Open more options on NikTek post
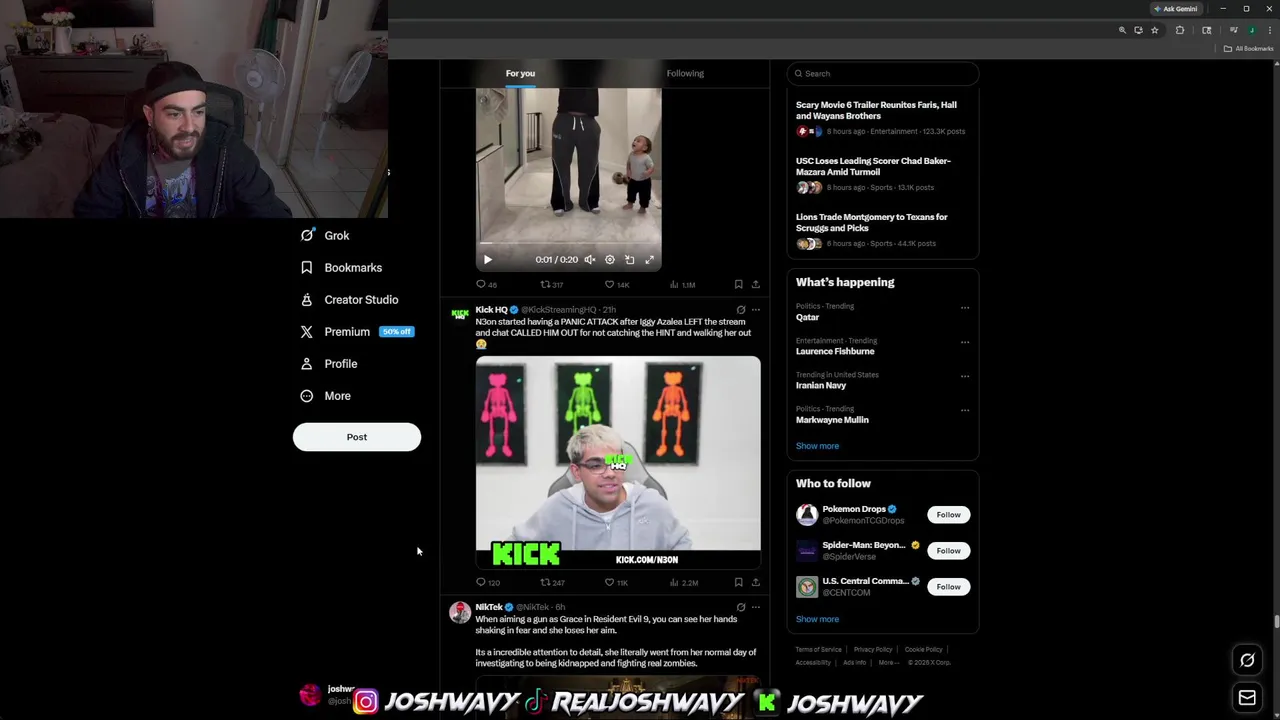The height and width of the screenshot is (720, 1280). [x=756, y=607]
